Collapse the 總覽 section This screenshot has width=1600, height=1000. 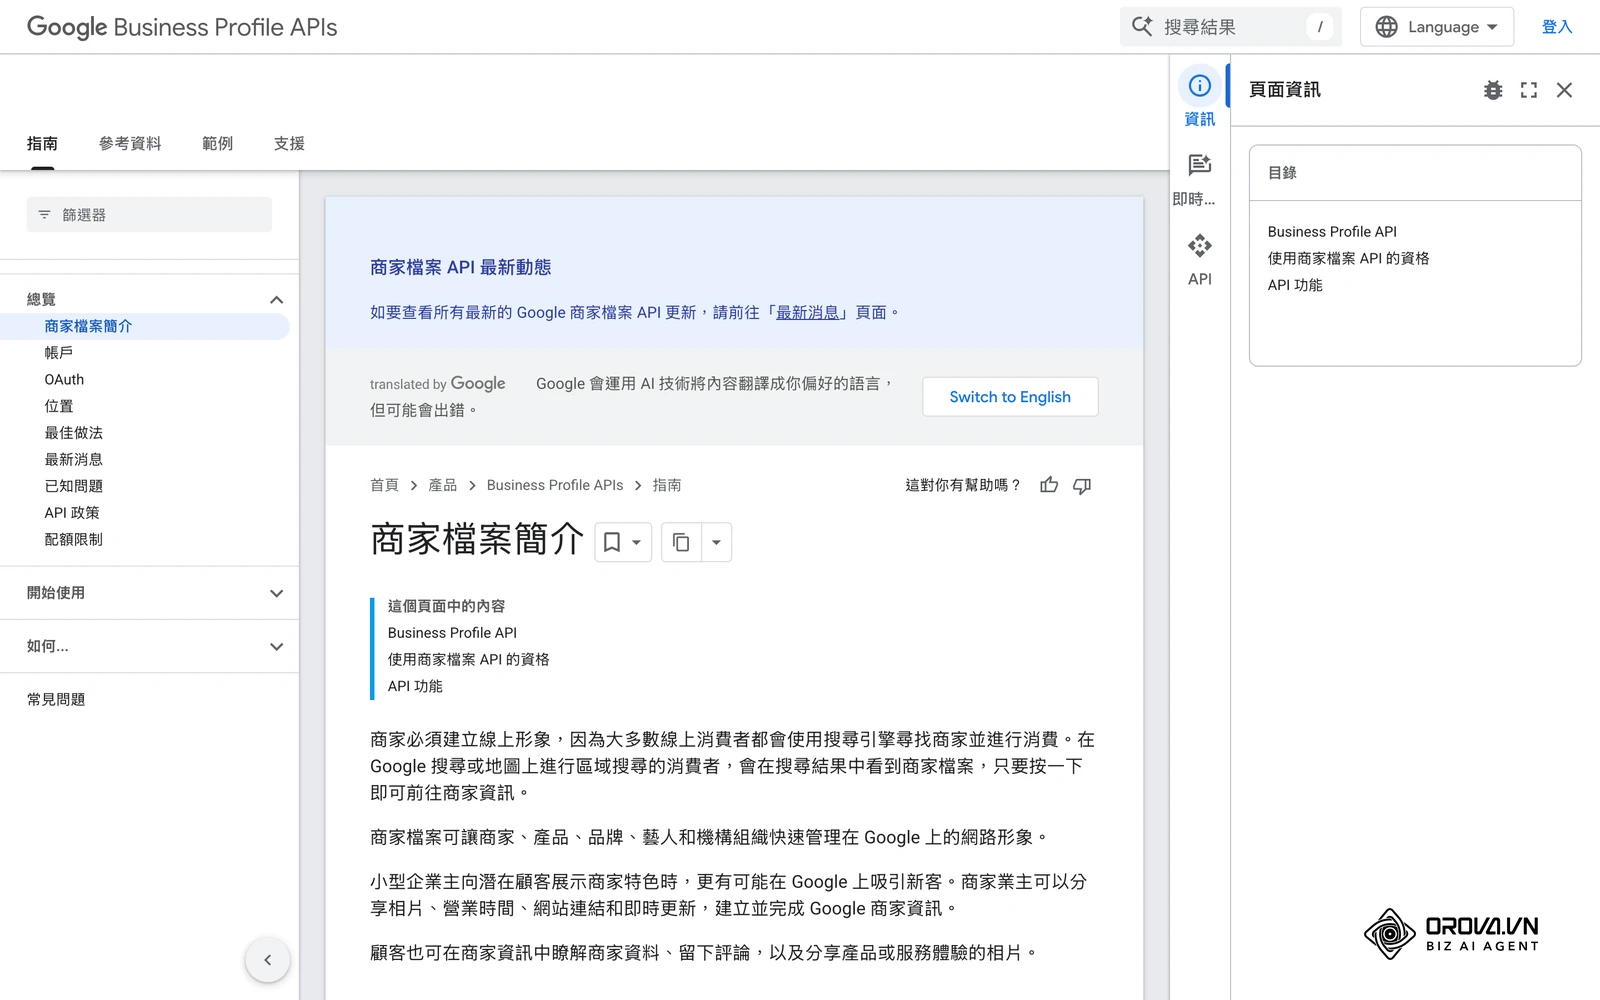(x=277, y=299)
